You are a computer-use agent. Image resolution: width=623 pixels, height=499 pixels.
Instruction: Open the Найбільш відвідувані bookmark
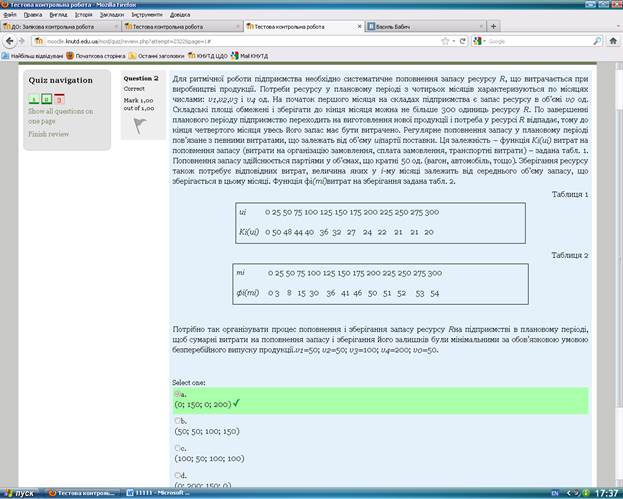32,56
